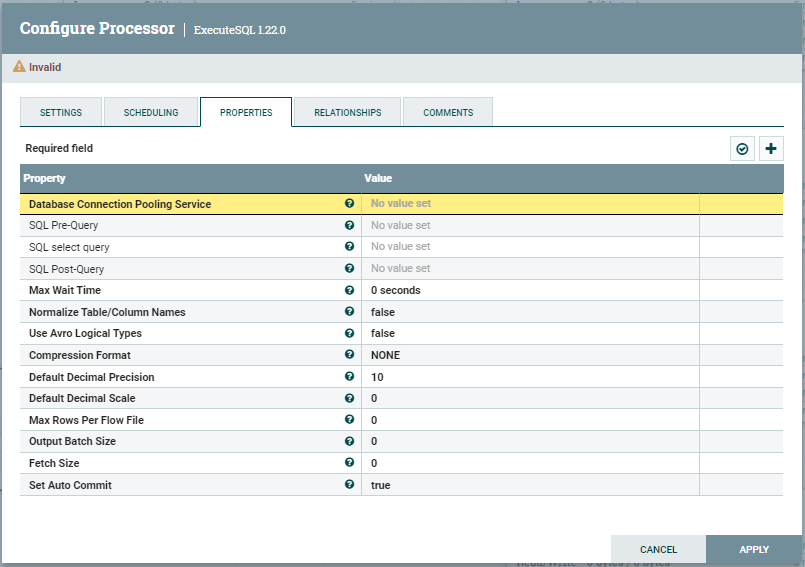Edit the SQL select query value
The height and width of the screenshot is (567, 805).
pyautogui.click(x=530, y=247)
